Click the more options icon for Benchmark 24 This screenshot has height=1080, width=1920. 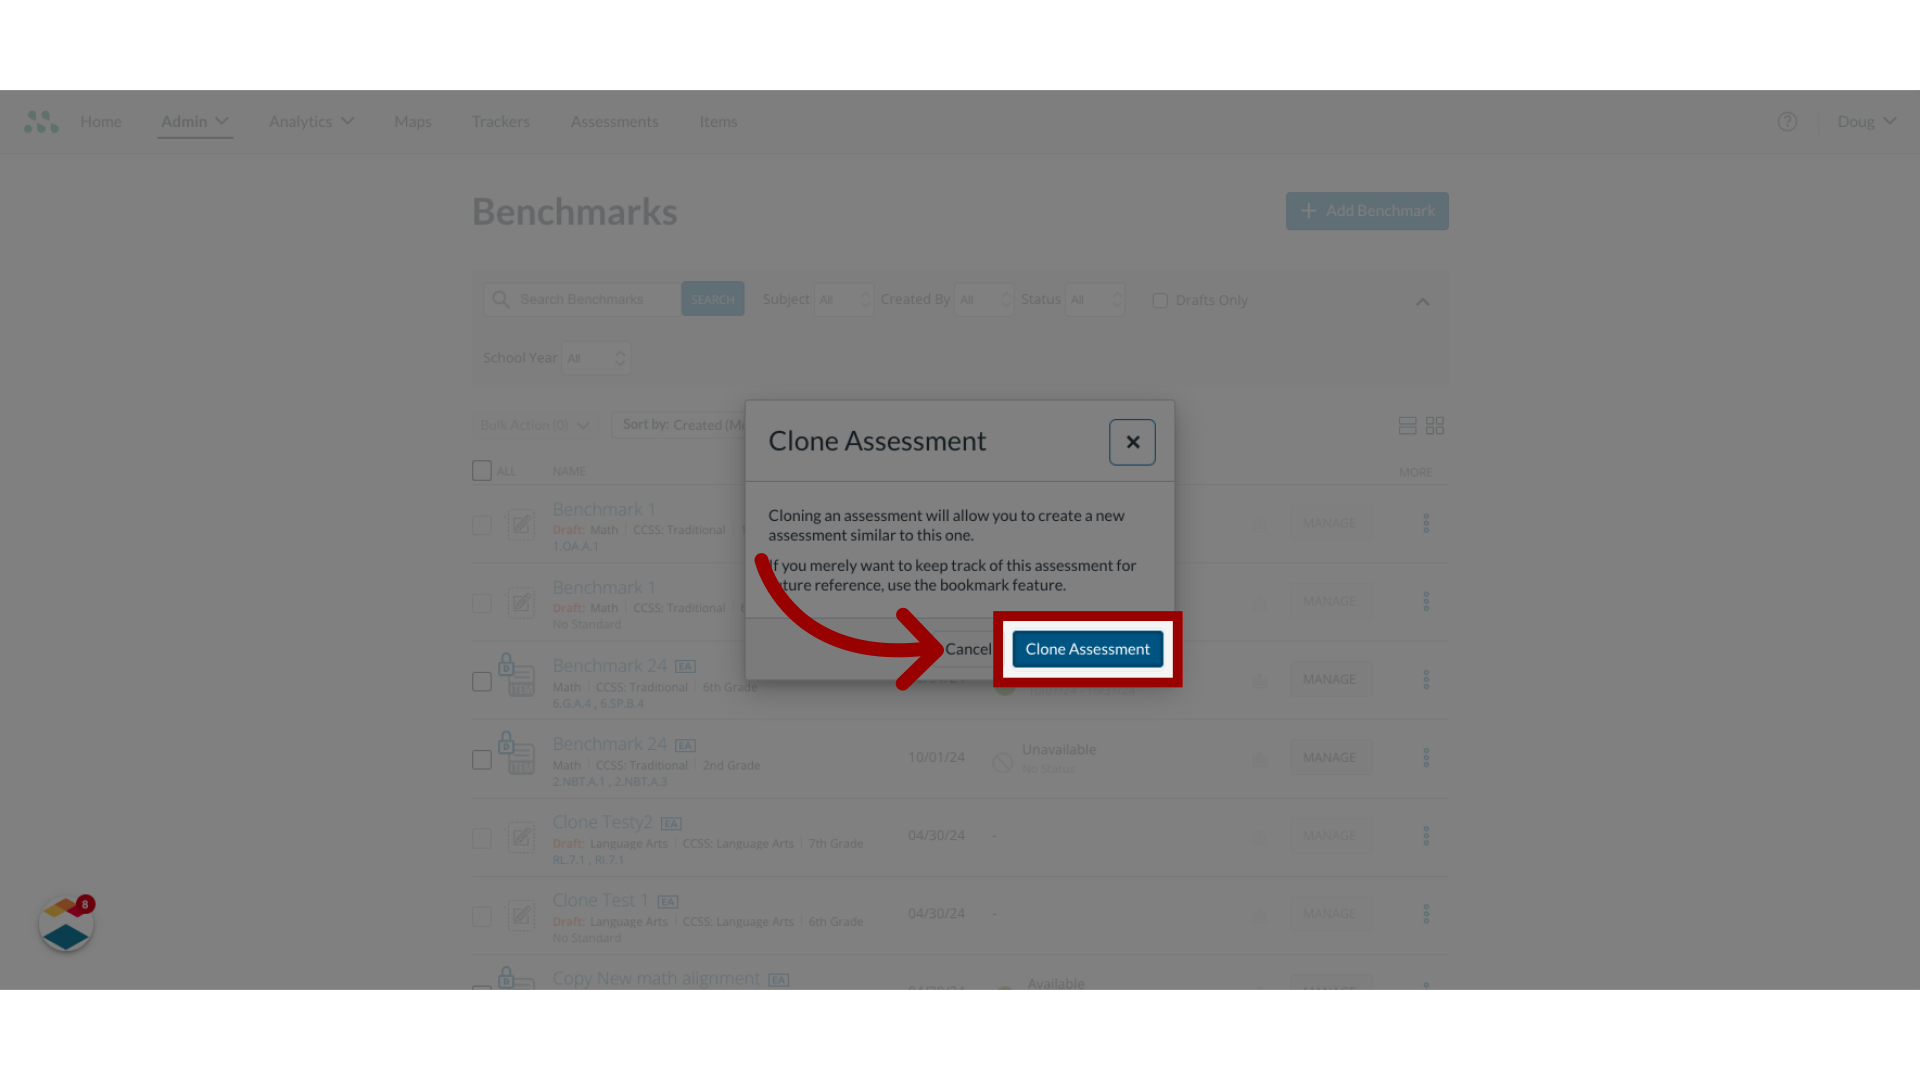click(1425, 679)
